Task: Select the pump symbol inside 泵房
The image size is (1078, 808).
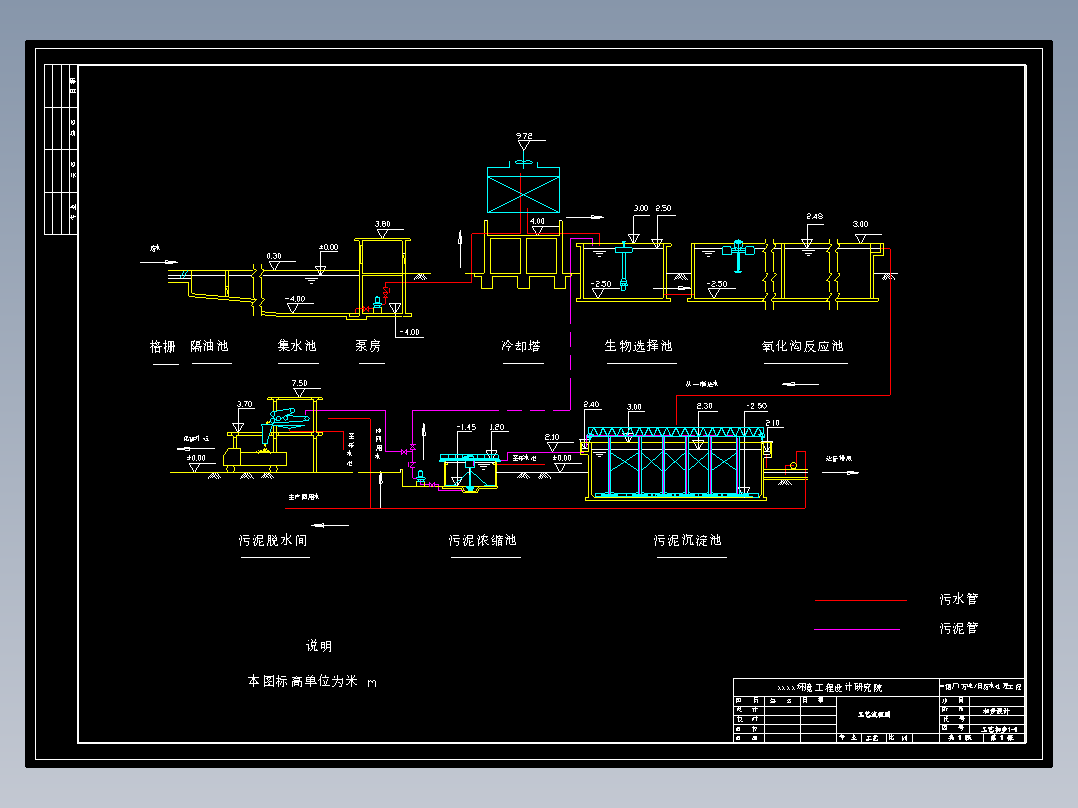Action: coord(377,304)
